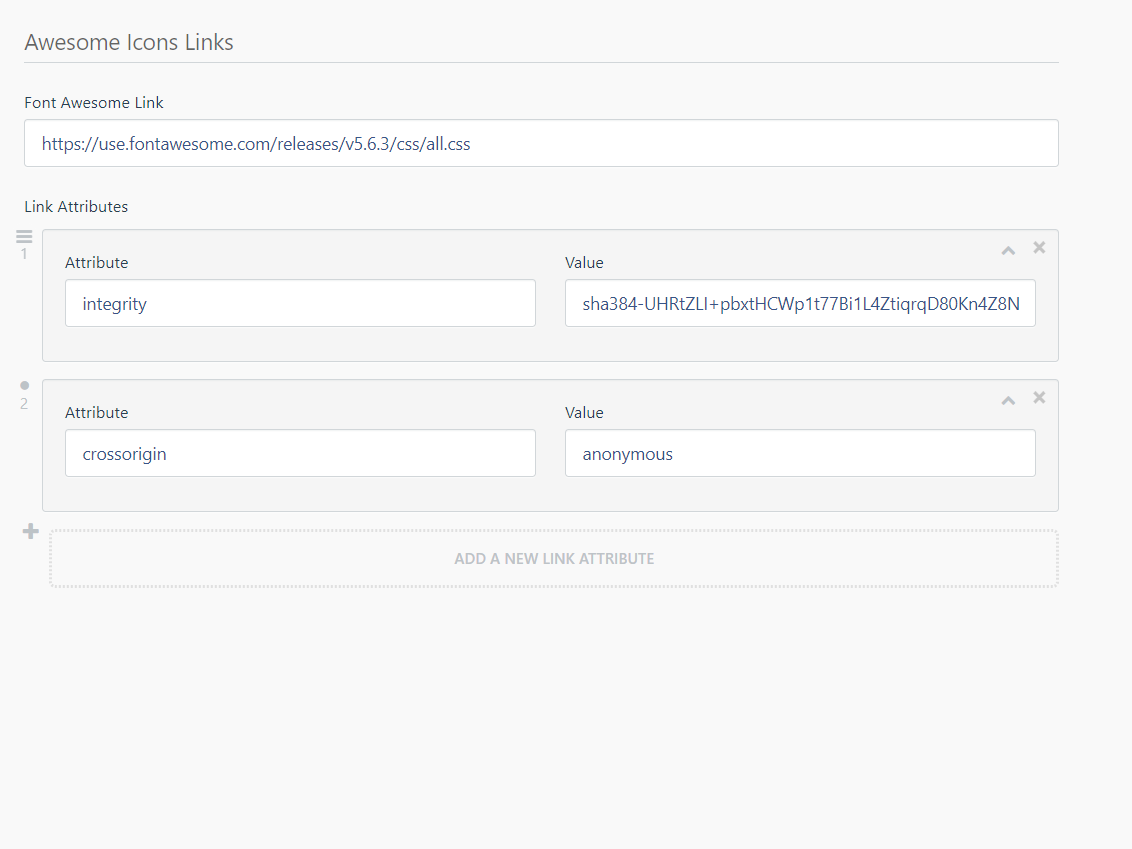Screen dimensions: 1132x849
Task: Click the Font Awesome Link label
Action: click(x=94, y=102)
